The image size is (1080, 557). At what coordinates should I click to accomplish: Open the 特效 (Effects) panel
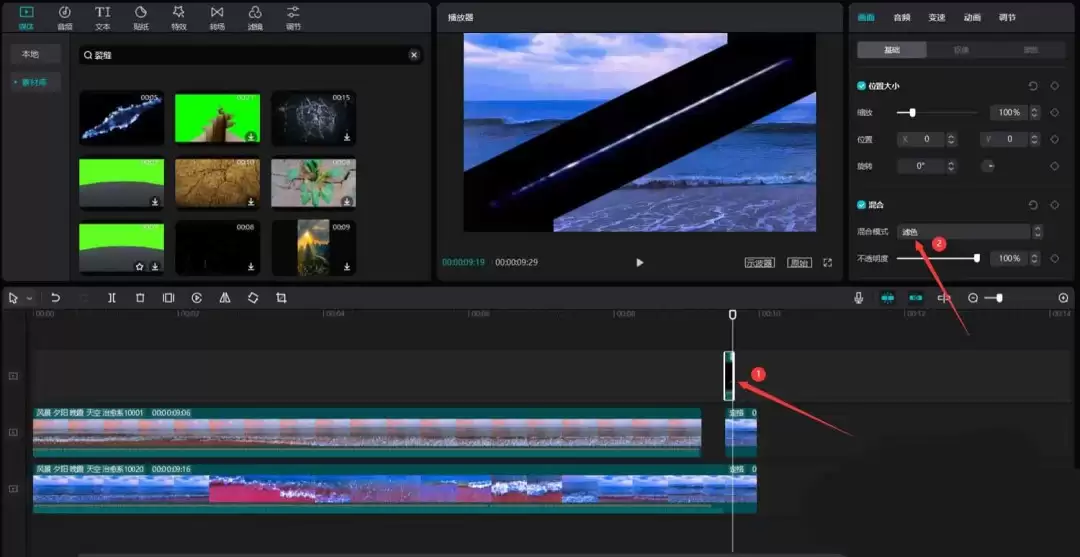pos(178,17)
